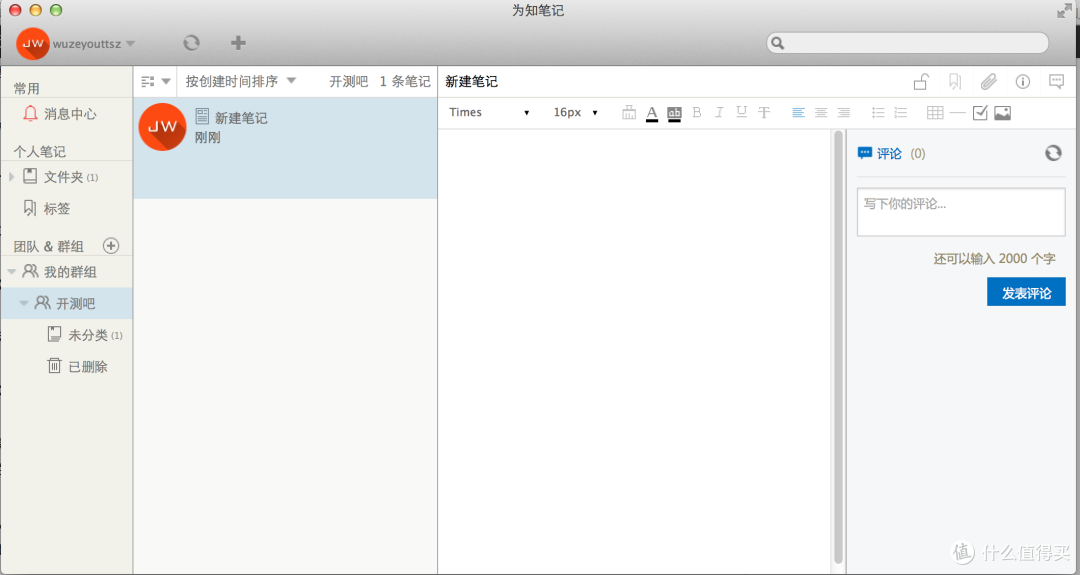
Task: Create a new note with the plus icon
Action: tap(238, 43)
